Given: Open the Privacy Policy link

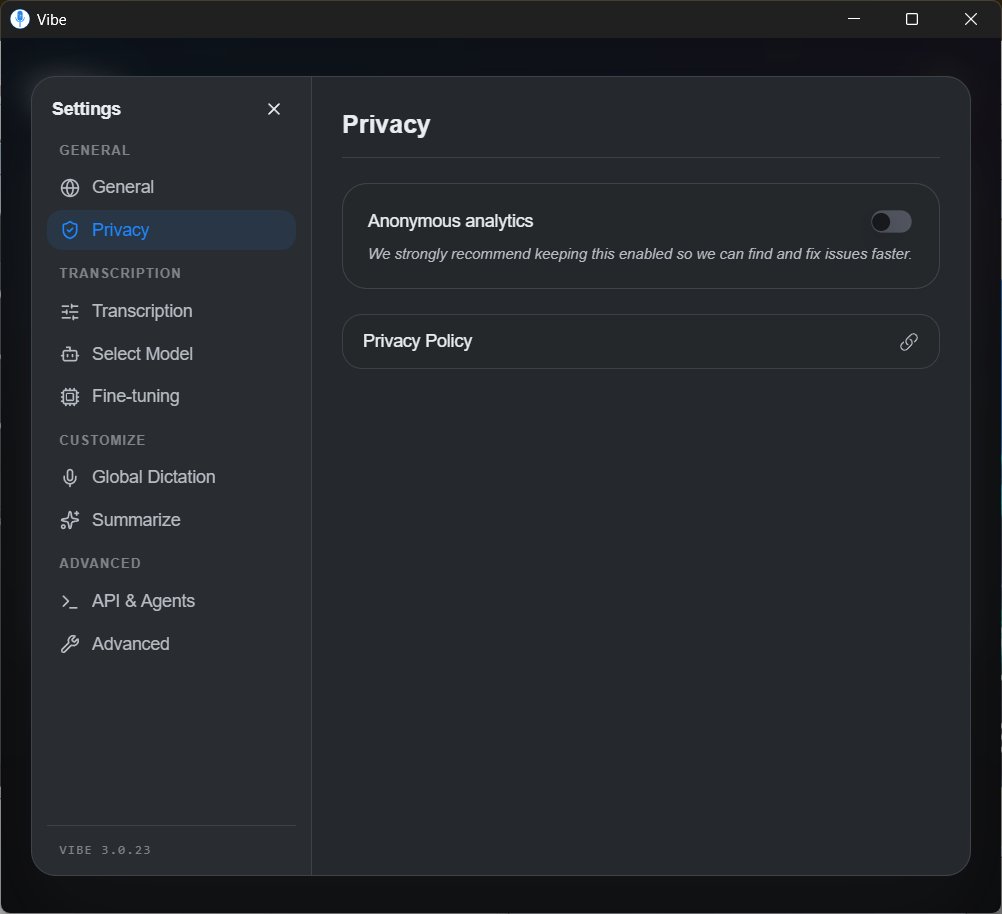Looking at the screenshot, I should click(640, 341).
